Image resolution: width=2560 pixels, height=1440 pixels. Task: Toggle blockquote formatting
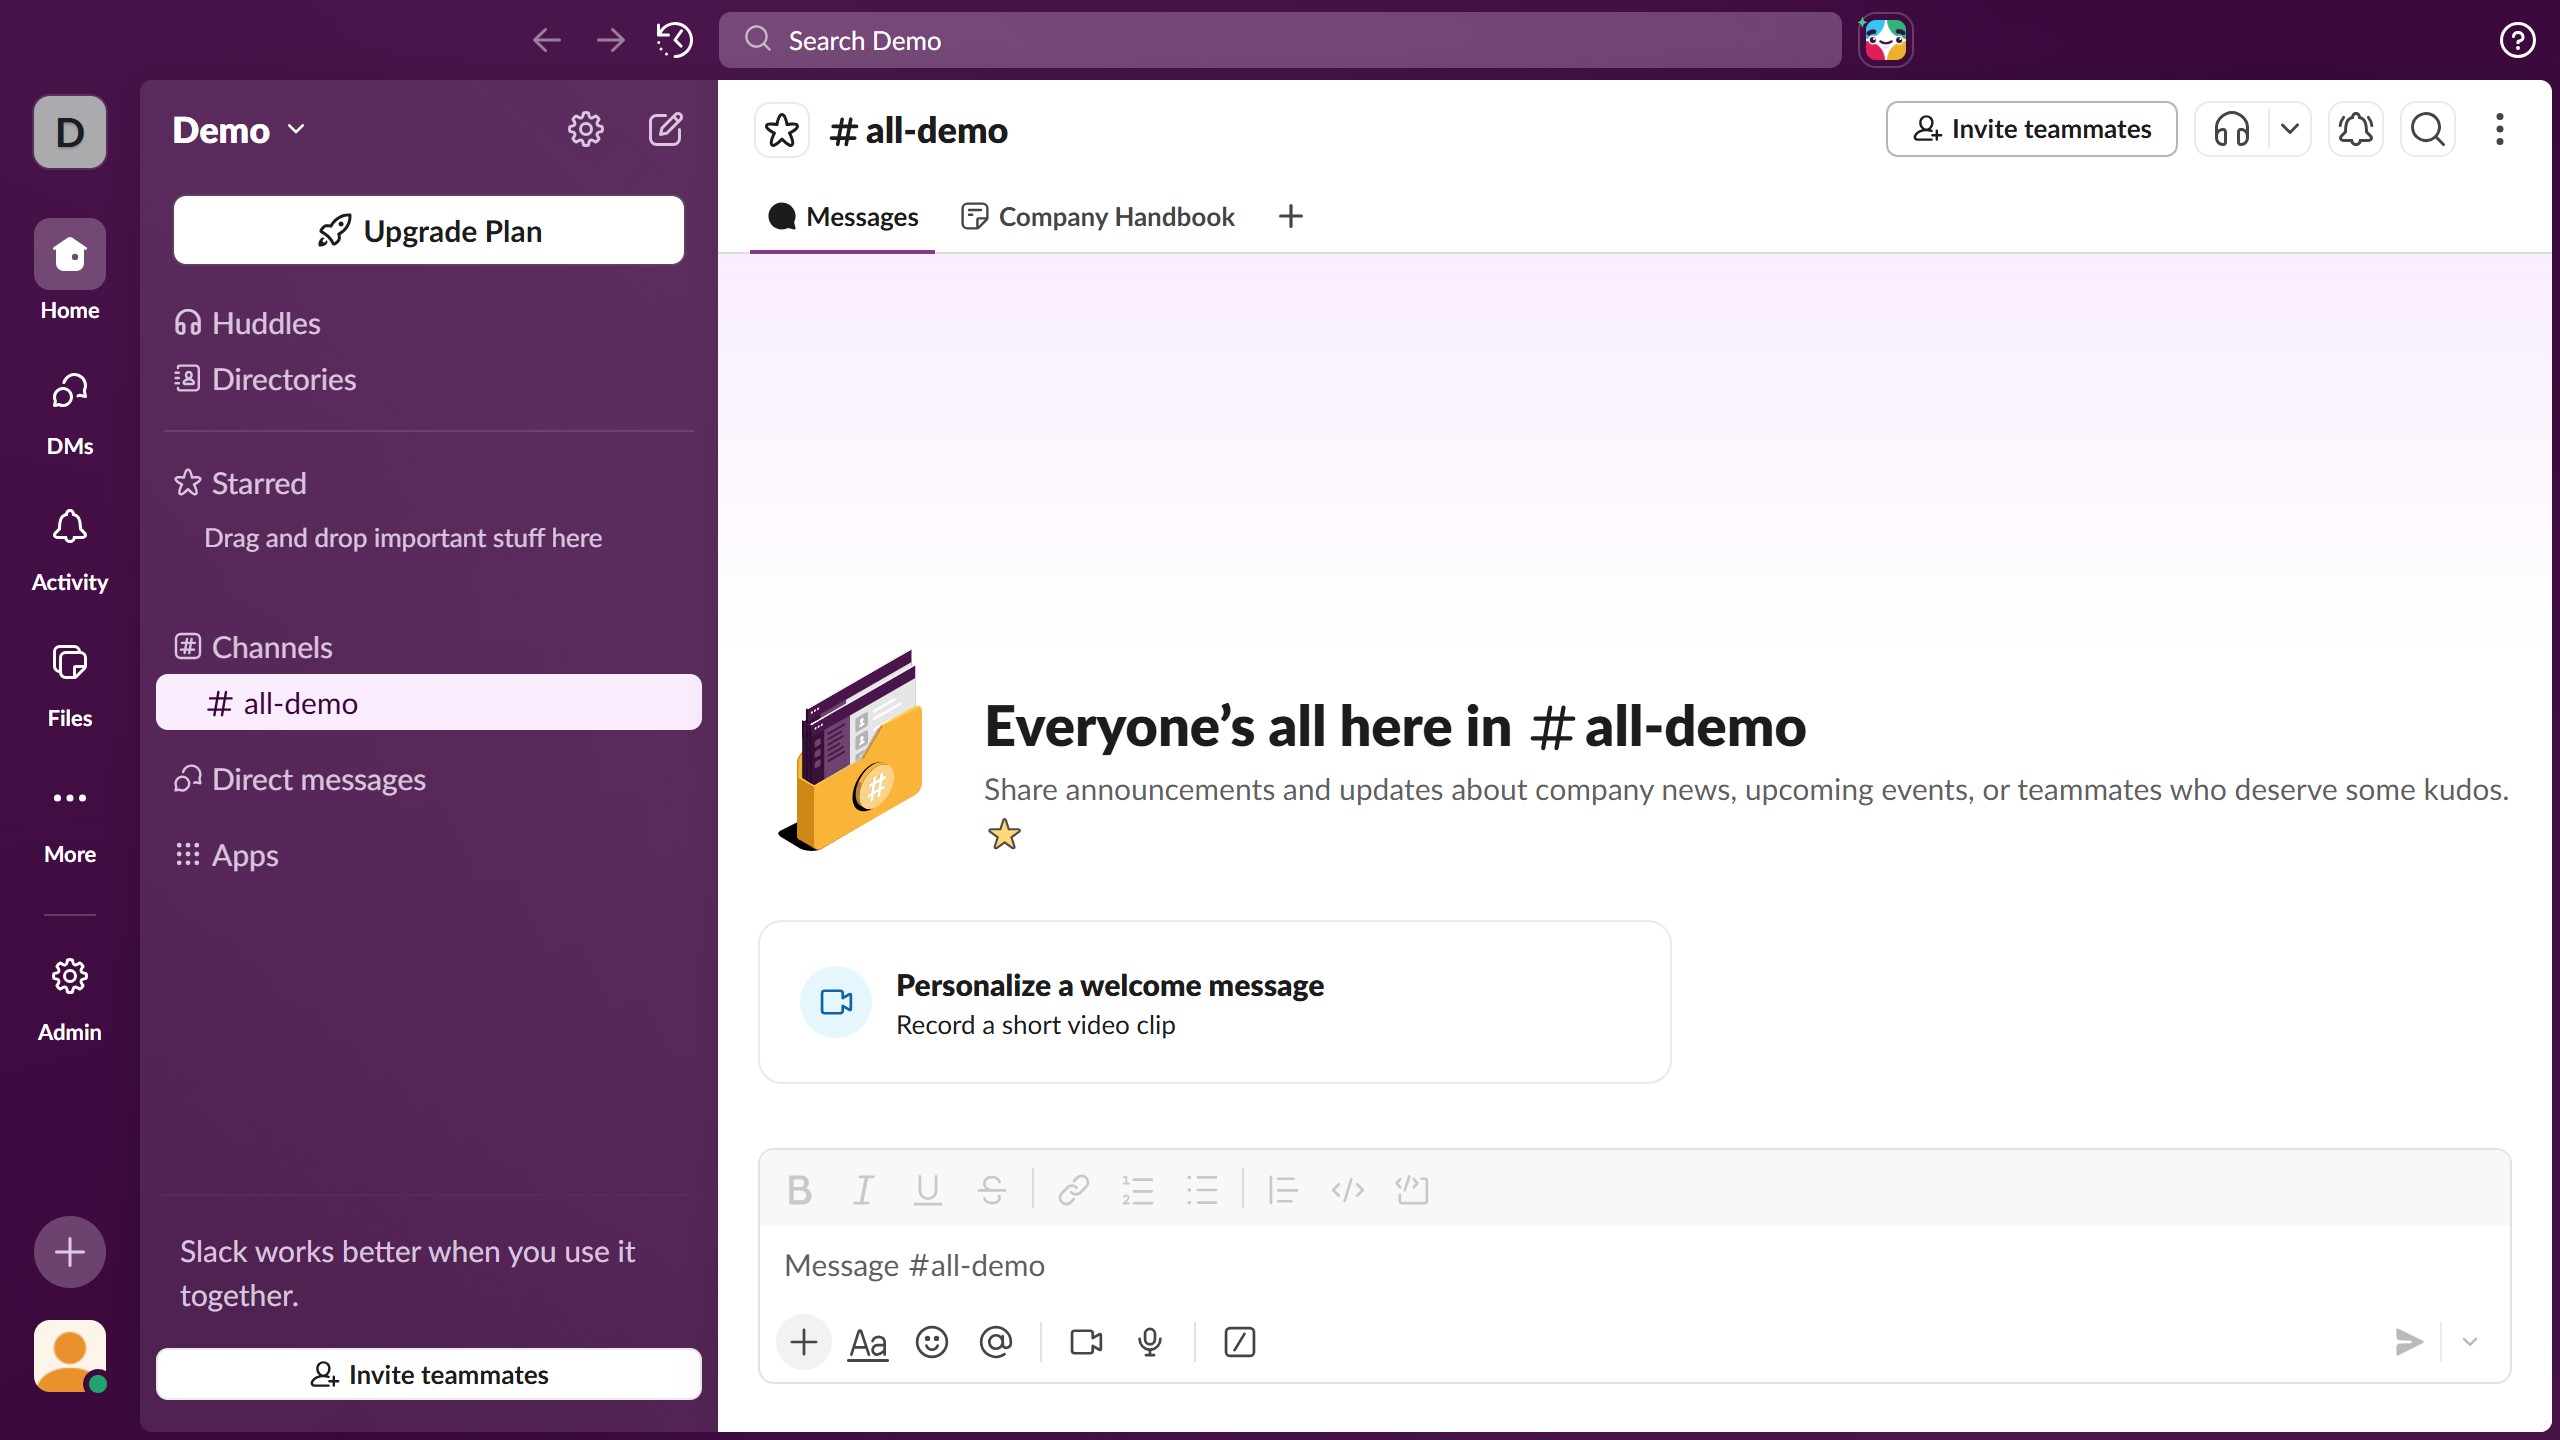click(1283, 1190)
